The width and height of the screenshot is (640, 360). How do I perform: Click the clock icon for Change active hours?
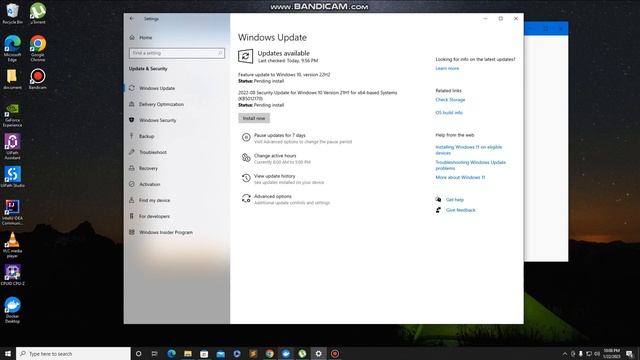(x=246, y=158)
